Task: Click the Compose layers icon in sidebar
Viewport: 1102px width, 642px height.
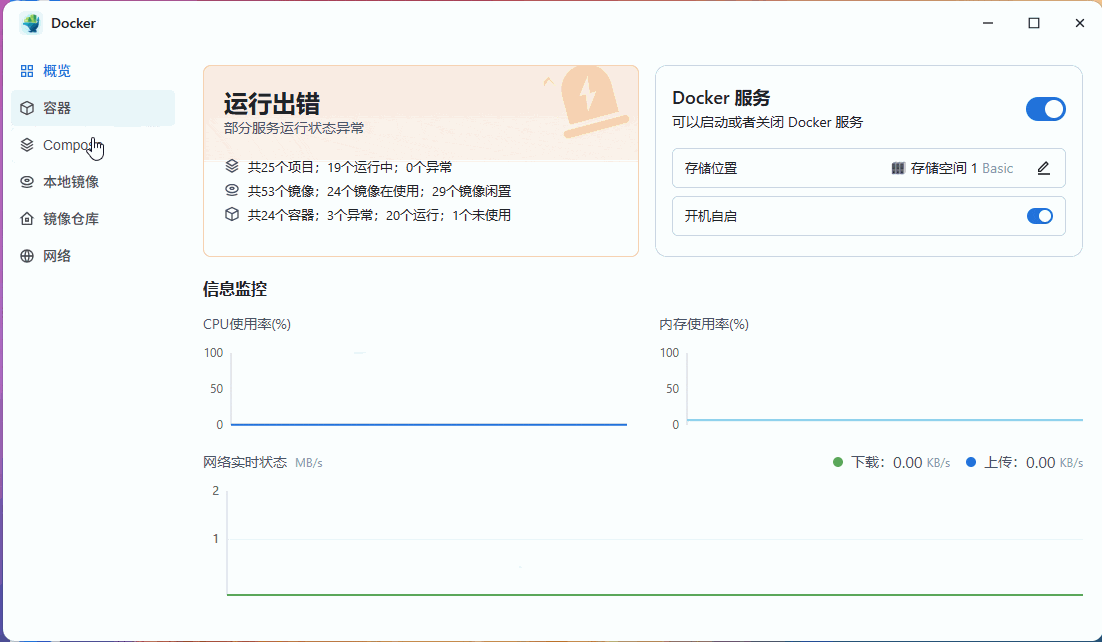Action: 27,145
